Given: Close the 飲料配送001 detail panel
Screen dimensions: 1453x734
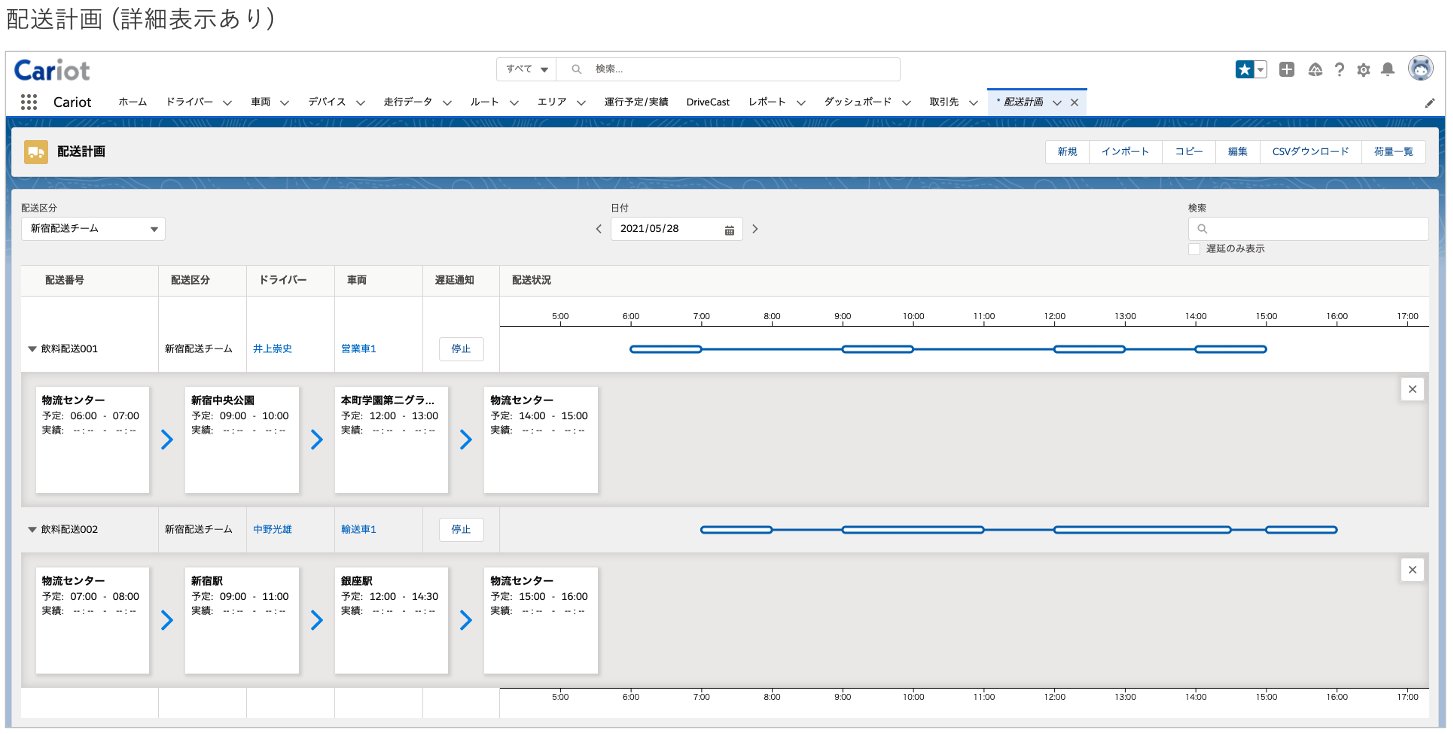Looking at the screenshot, I should point(1412,390).
